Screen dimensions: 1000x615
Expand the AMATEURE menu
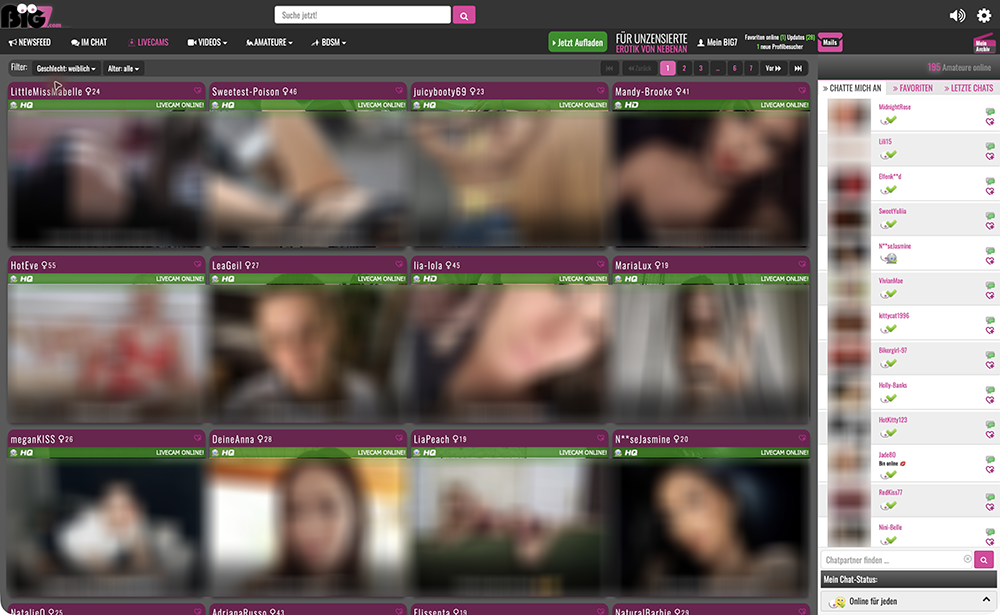coord(269,42)
